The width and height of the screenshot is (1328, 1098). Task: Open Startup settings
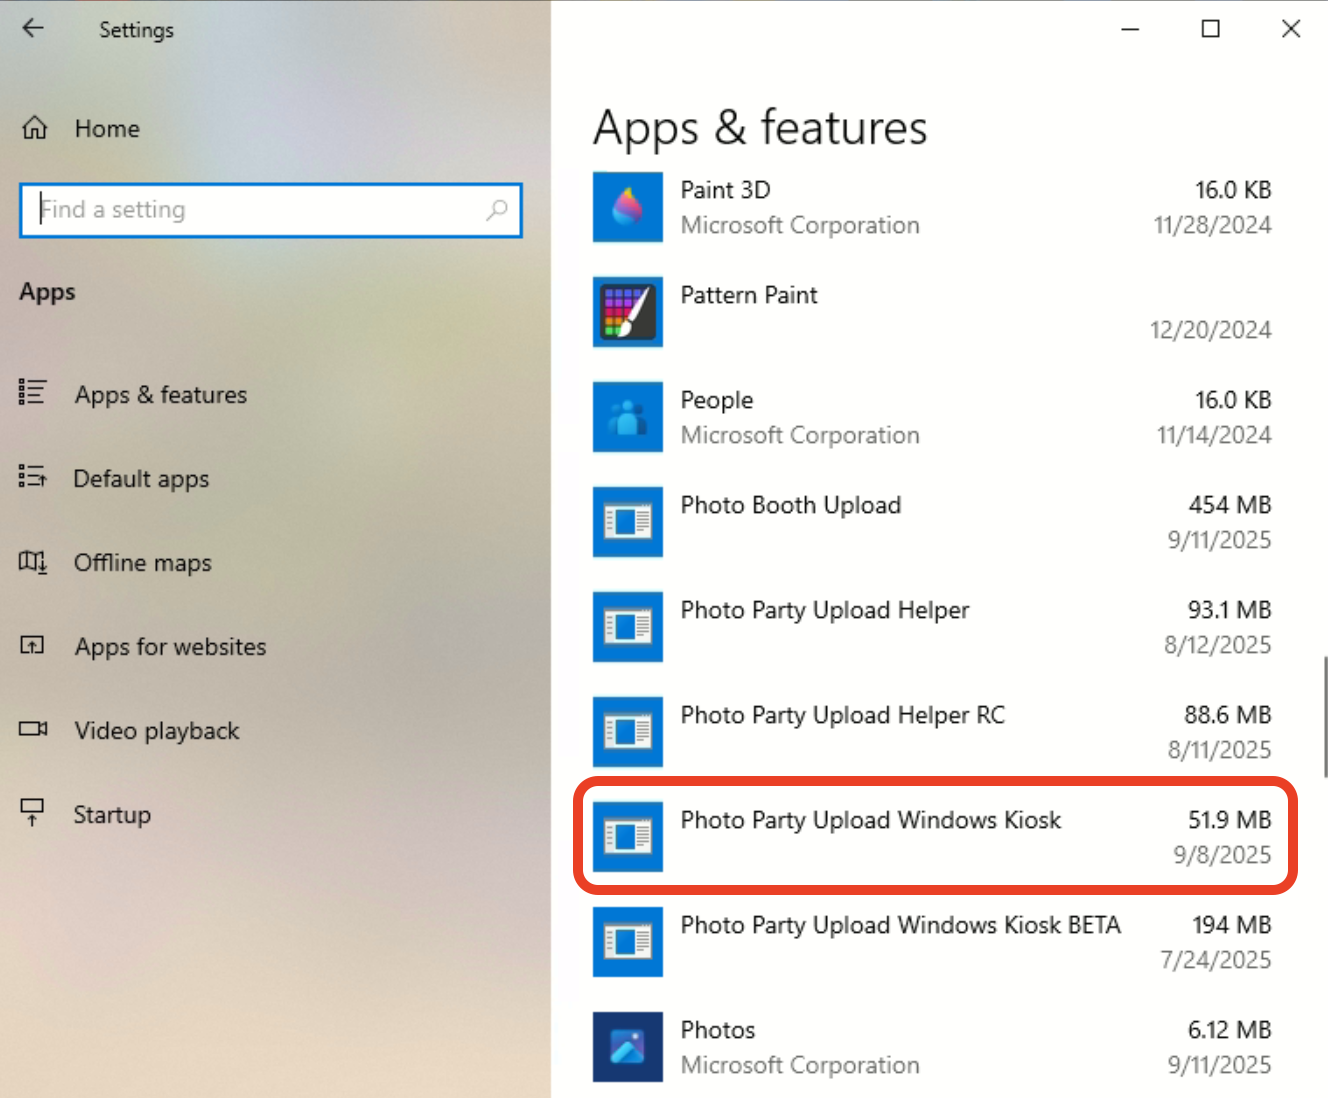[x=112, y=815]
